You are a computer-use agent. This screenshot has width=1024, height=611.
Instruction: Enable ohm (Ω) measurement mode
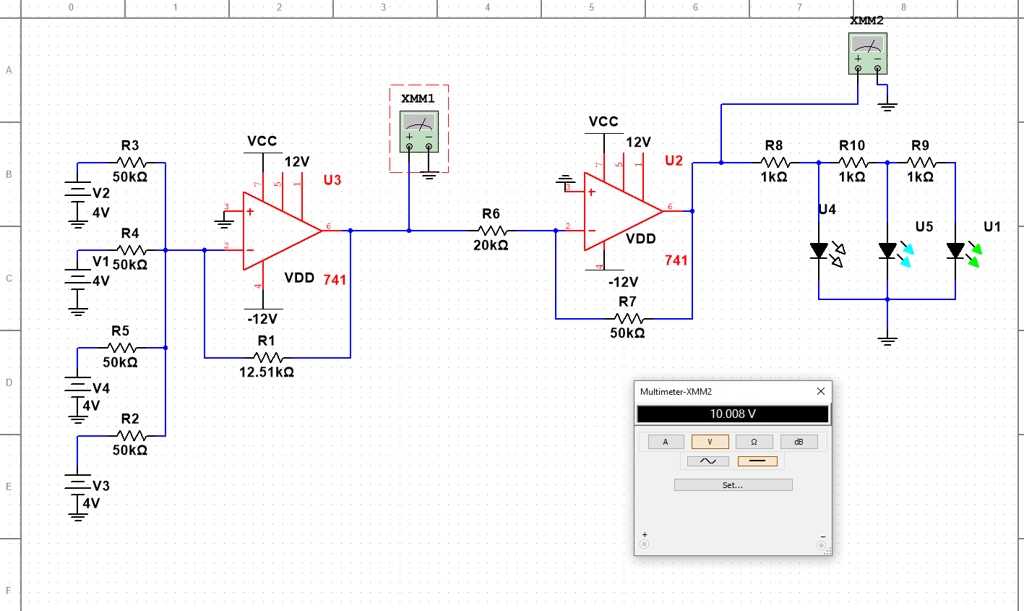pos(754,440)
